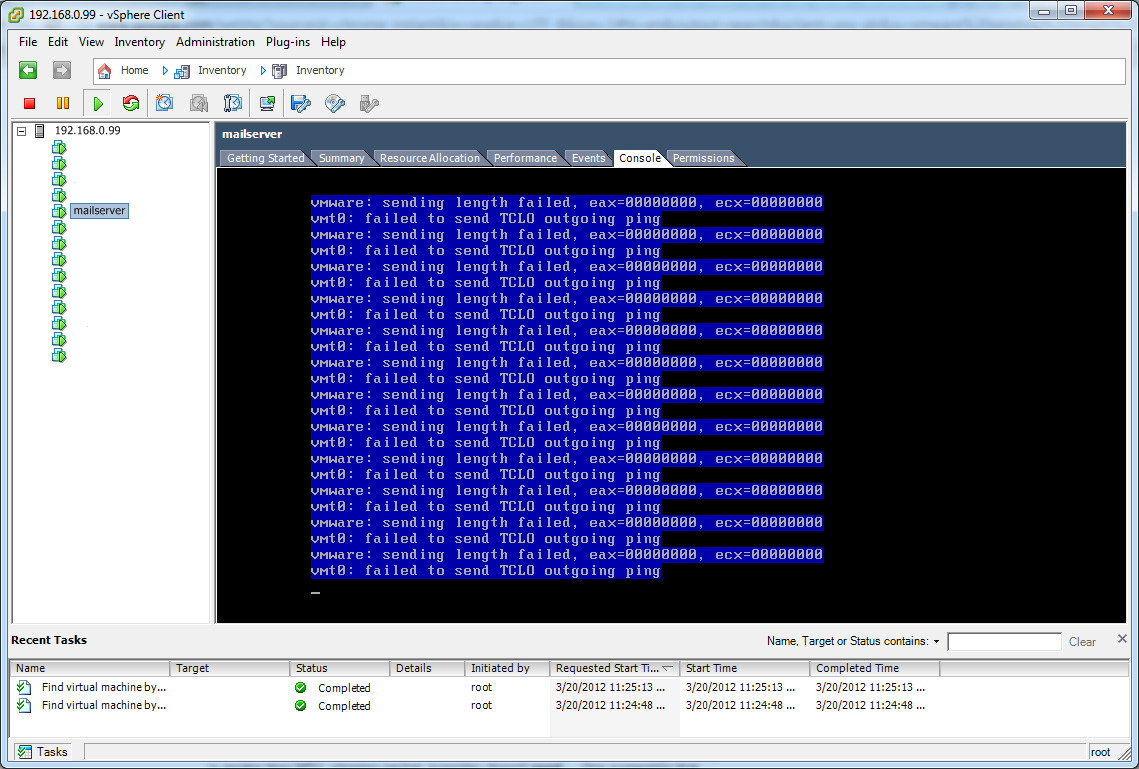Select the Console tab
This screenshot has height=769, width=1139.
640,158
